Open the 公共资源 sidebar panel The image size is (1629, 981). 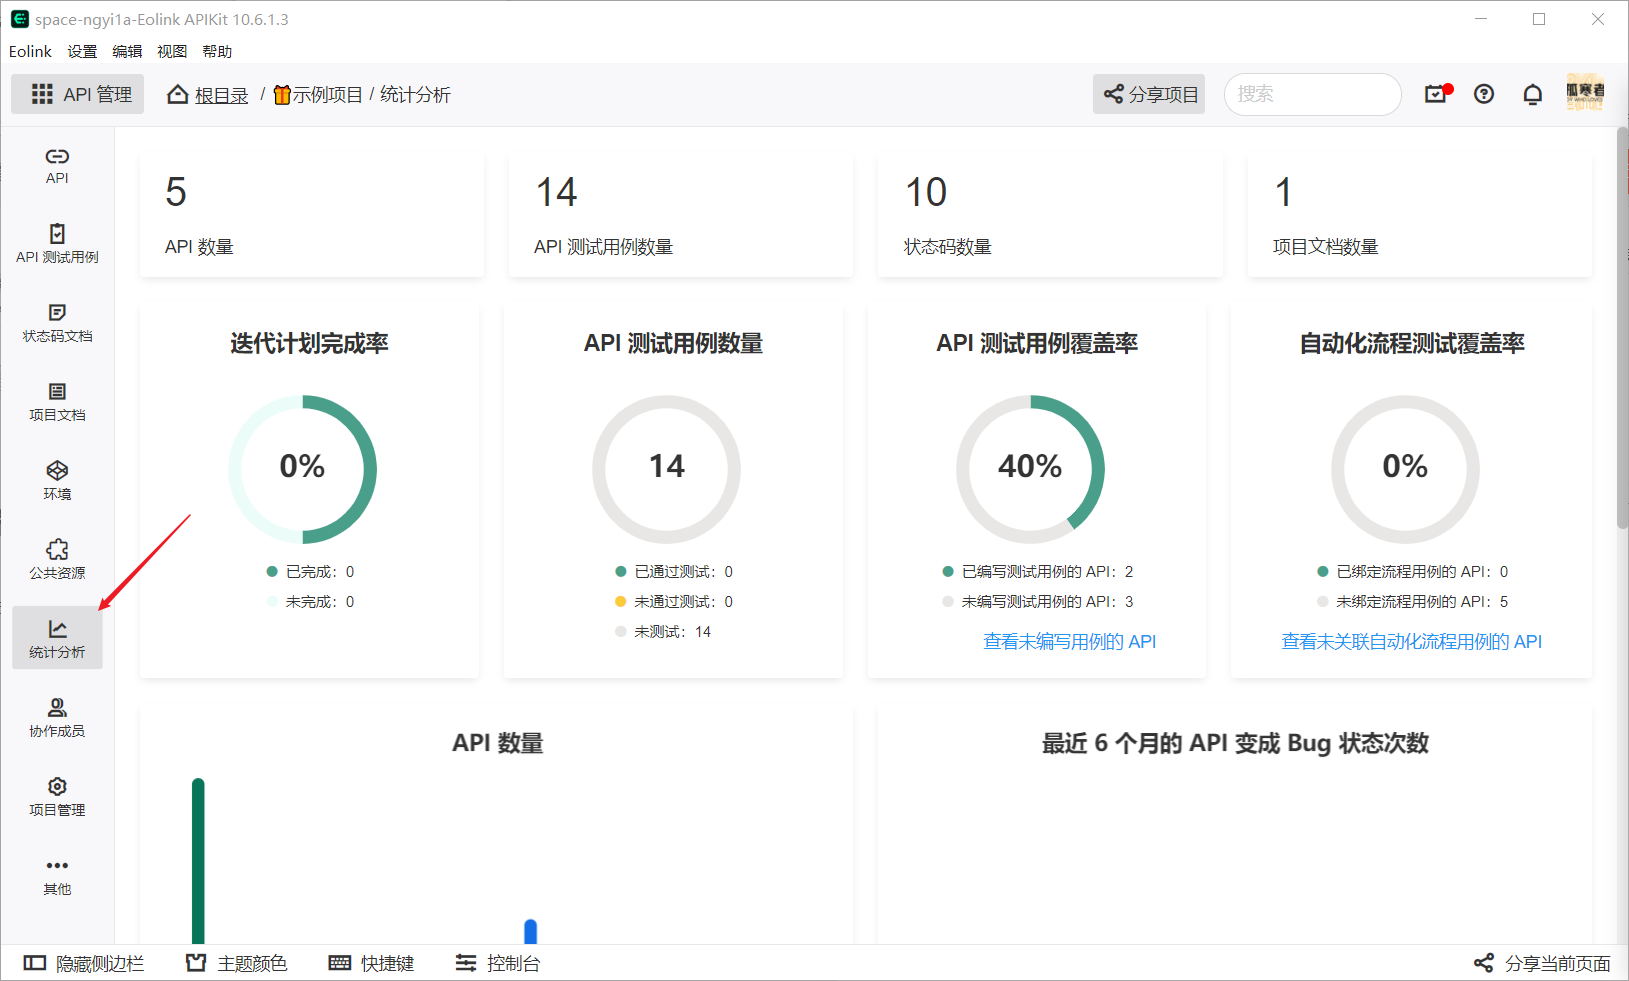click(x=57, y=559)
